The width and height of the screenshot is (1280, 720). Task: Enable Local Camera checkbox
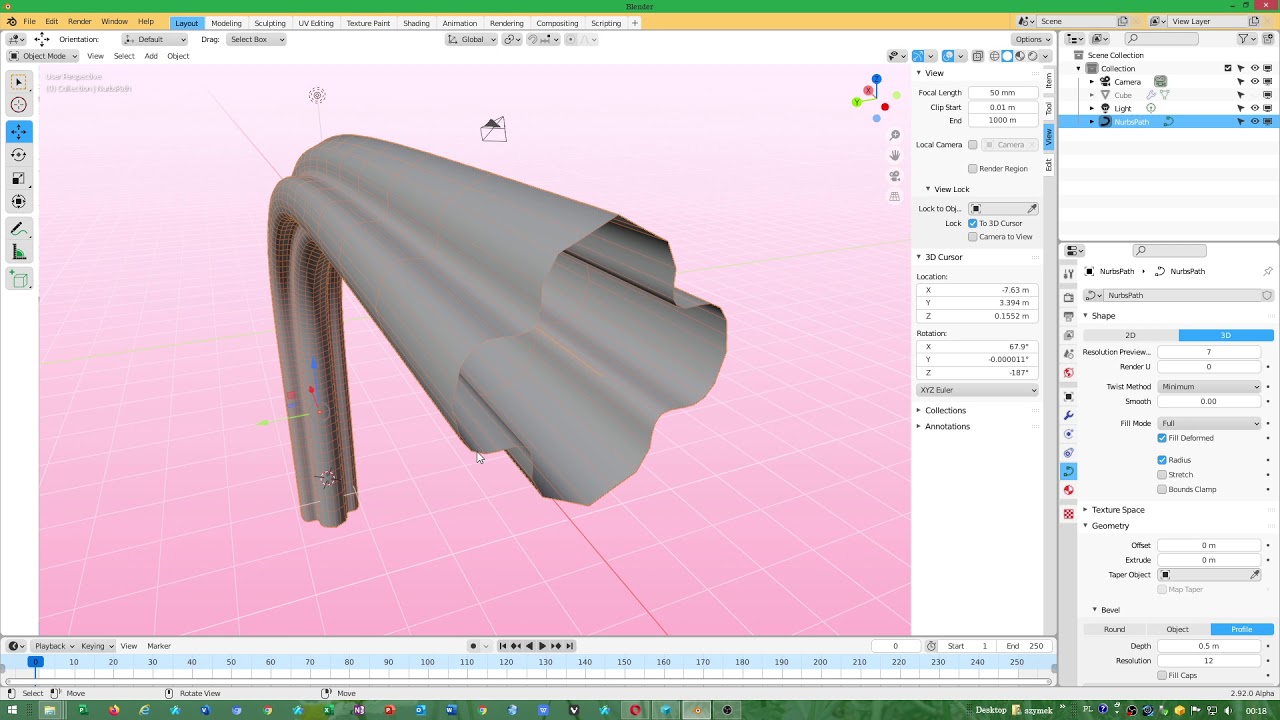click(972, 145)
